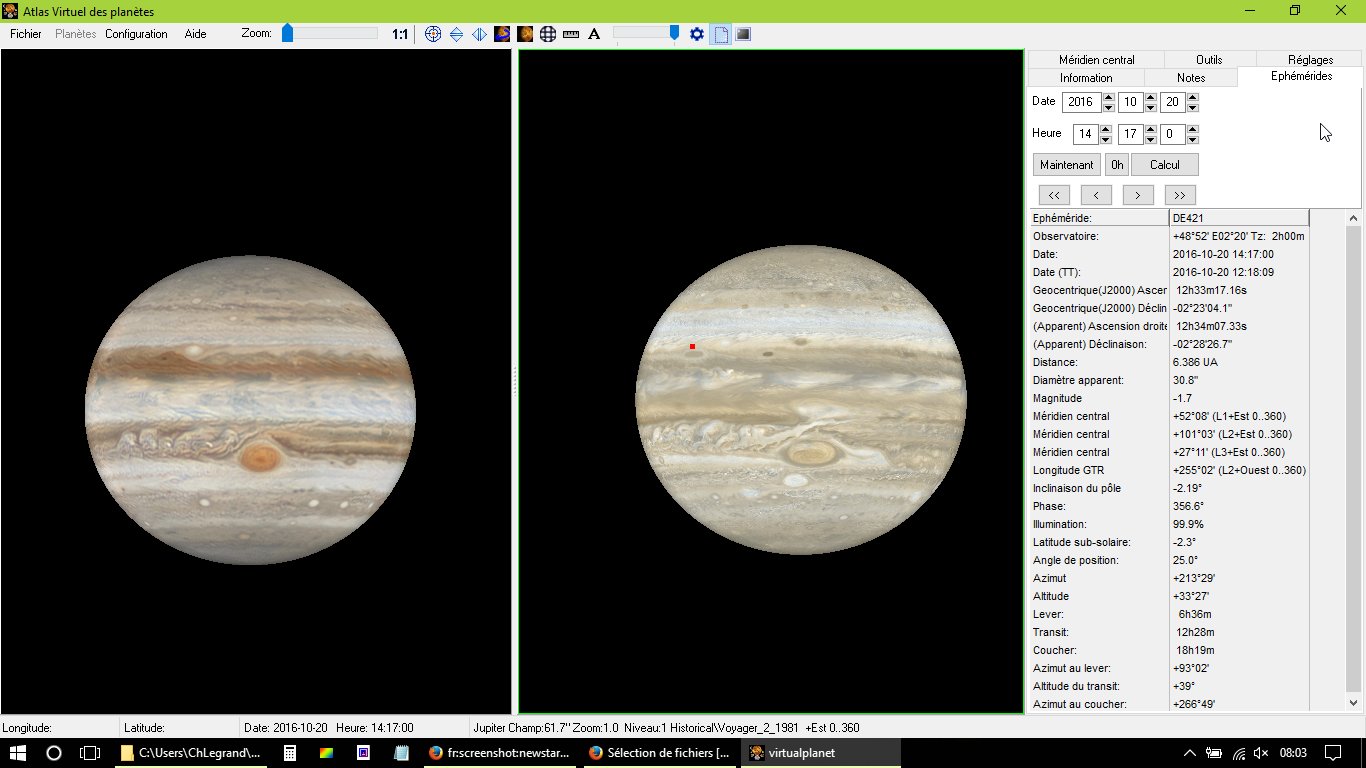Click the minute field showing 17
Image resolution: width=1366 pixels, height=768 pixels.
pyautogui.click(x=1130, y=134)
